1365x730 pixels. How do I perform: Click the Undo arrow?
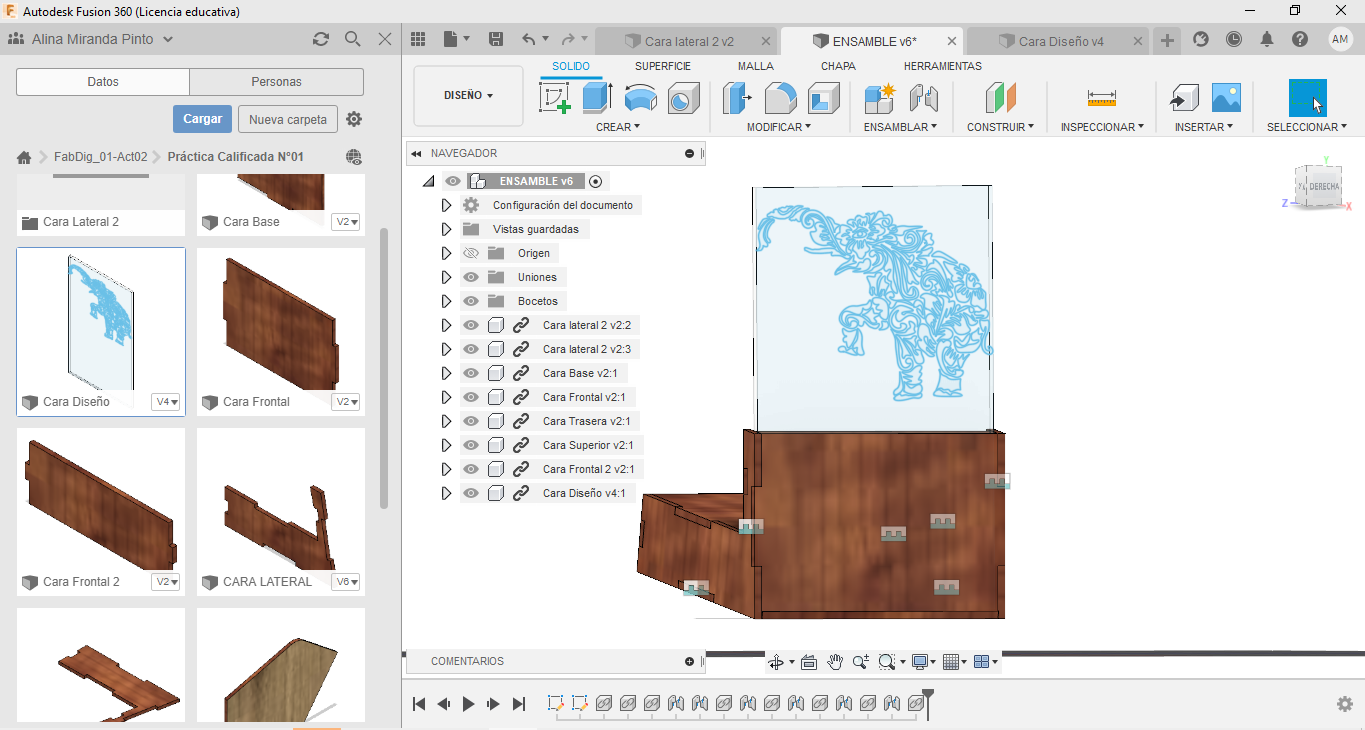point(529,39)
